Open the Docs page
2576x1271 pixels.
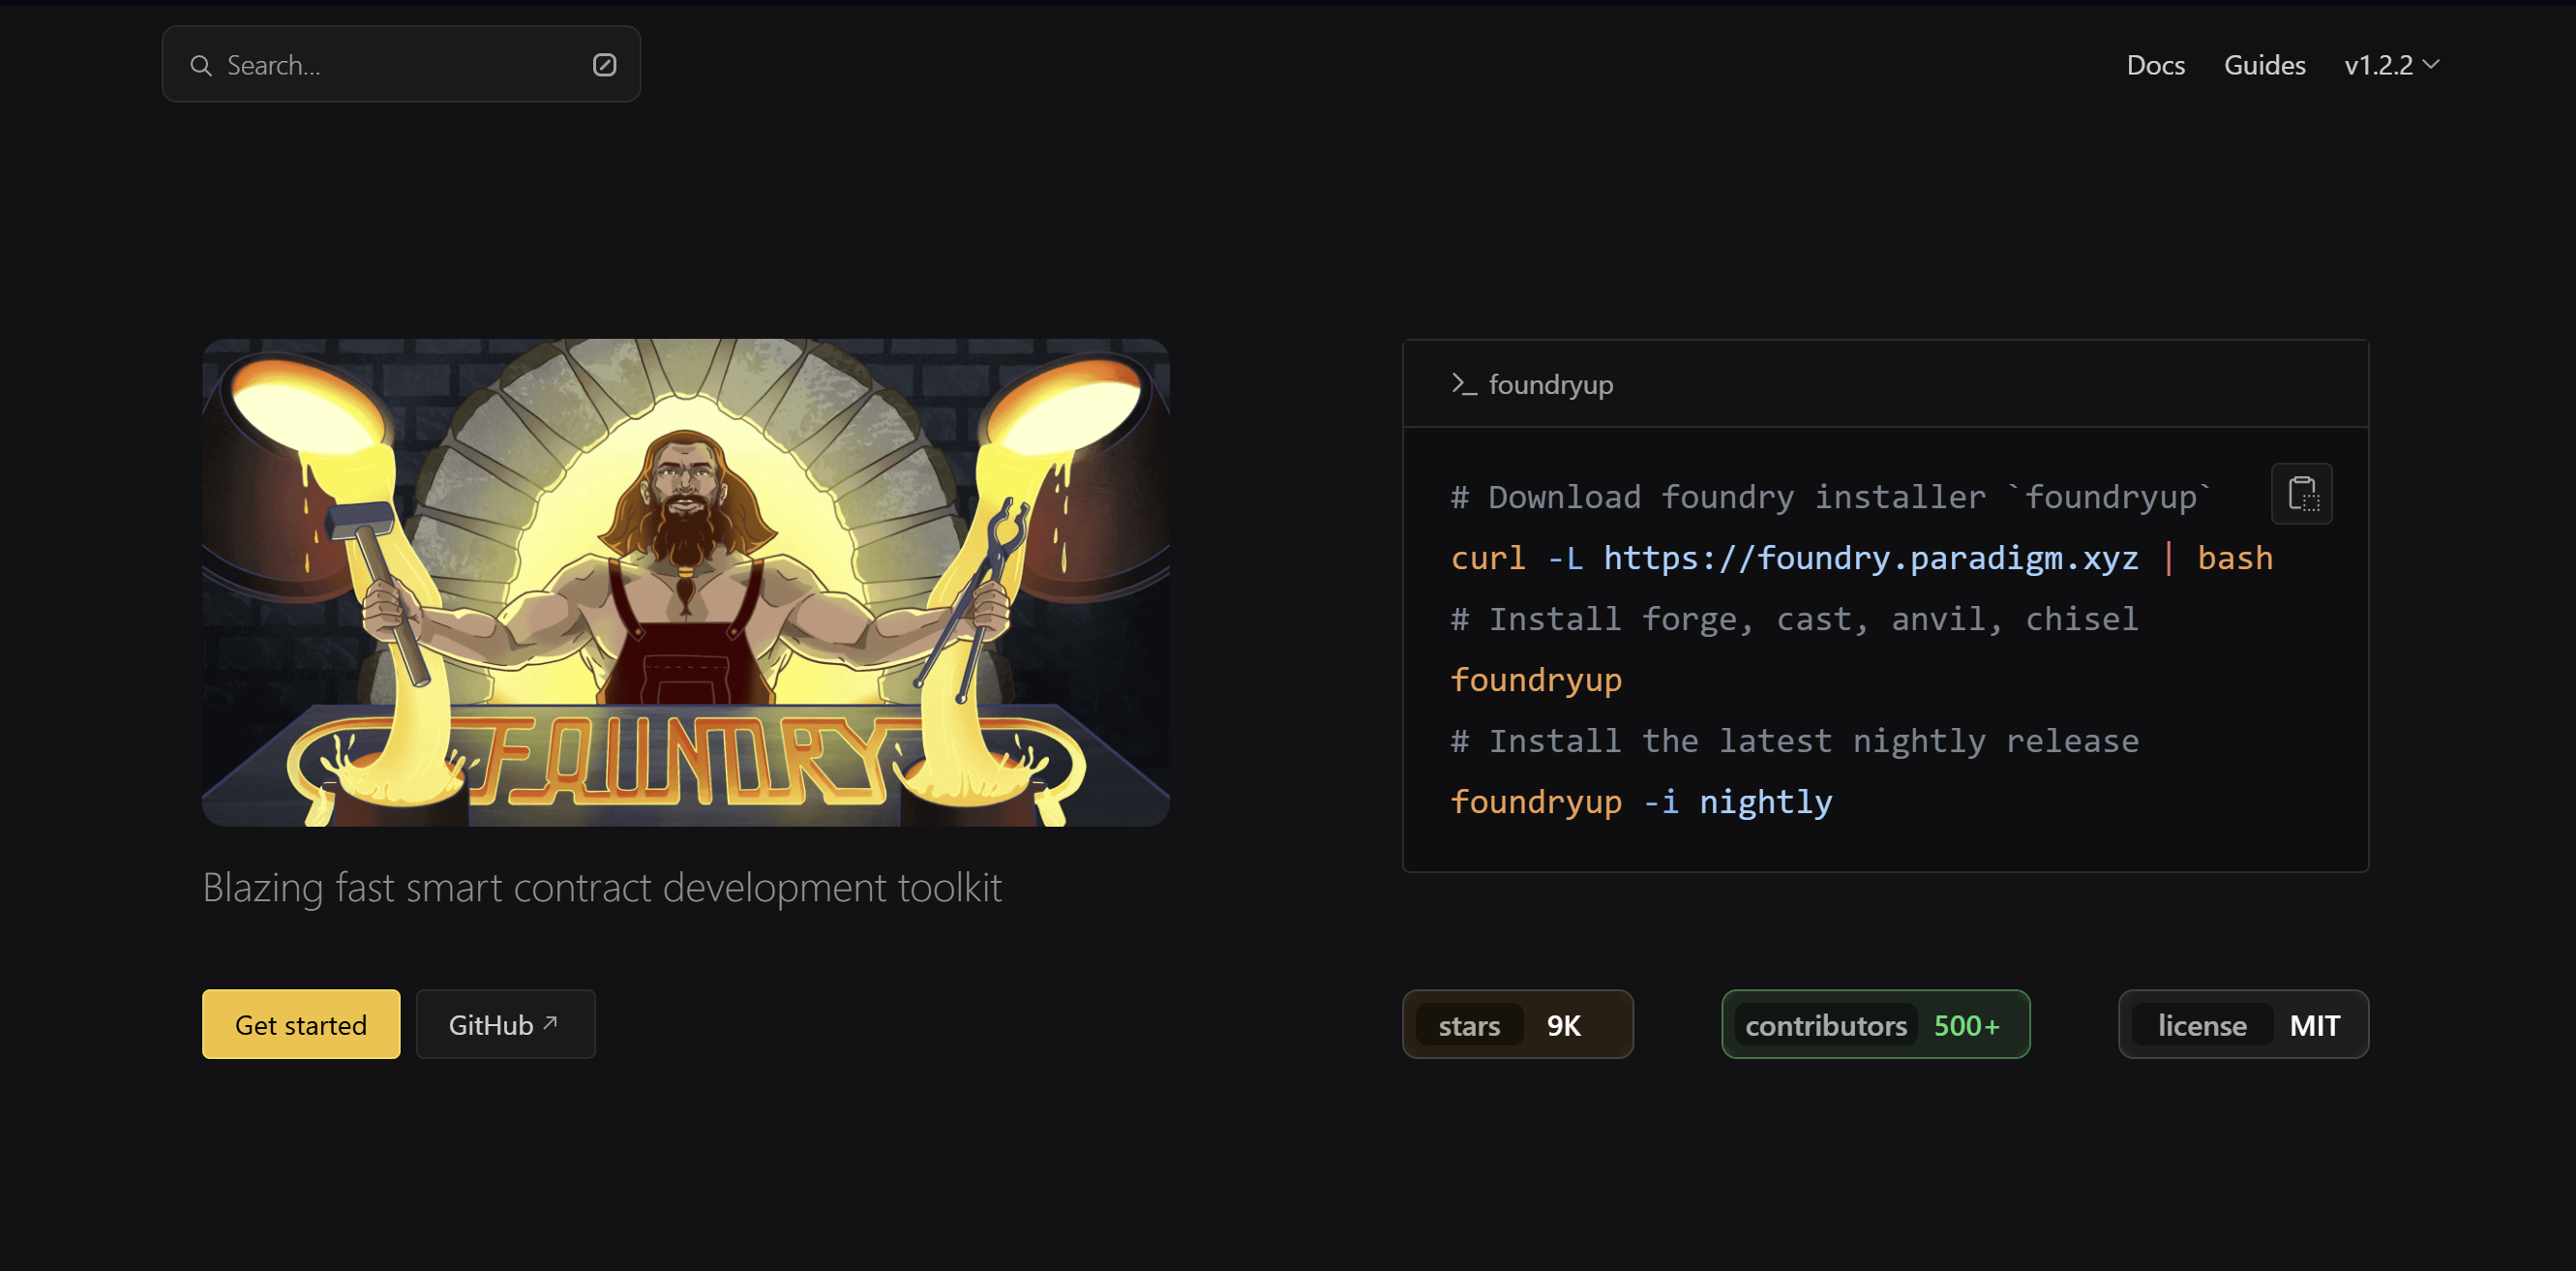[x=2155, y=65]
